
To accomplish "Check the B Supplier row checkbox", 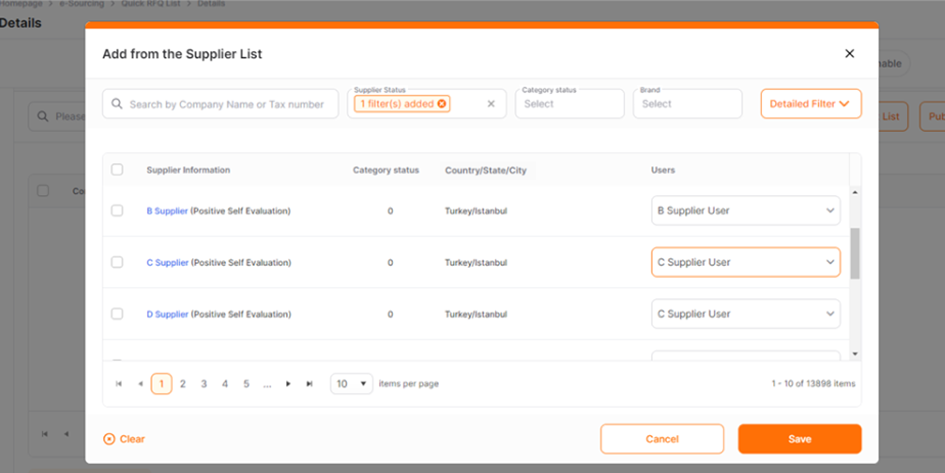I will (117, 210).
